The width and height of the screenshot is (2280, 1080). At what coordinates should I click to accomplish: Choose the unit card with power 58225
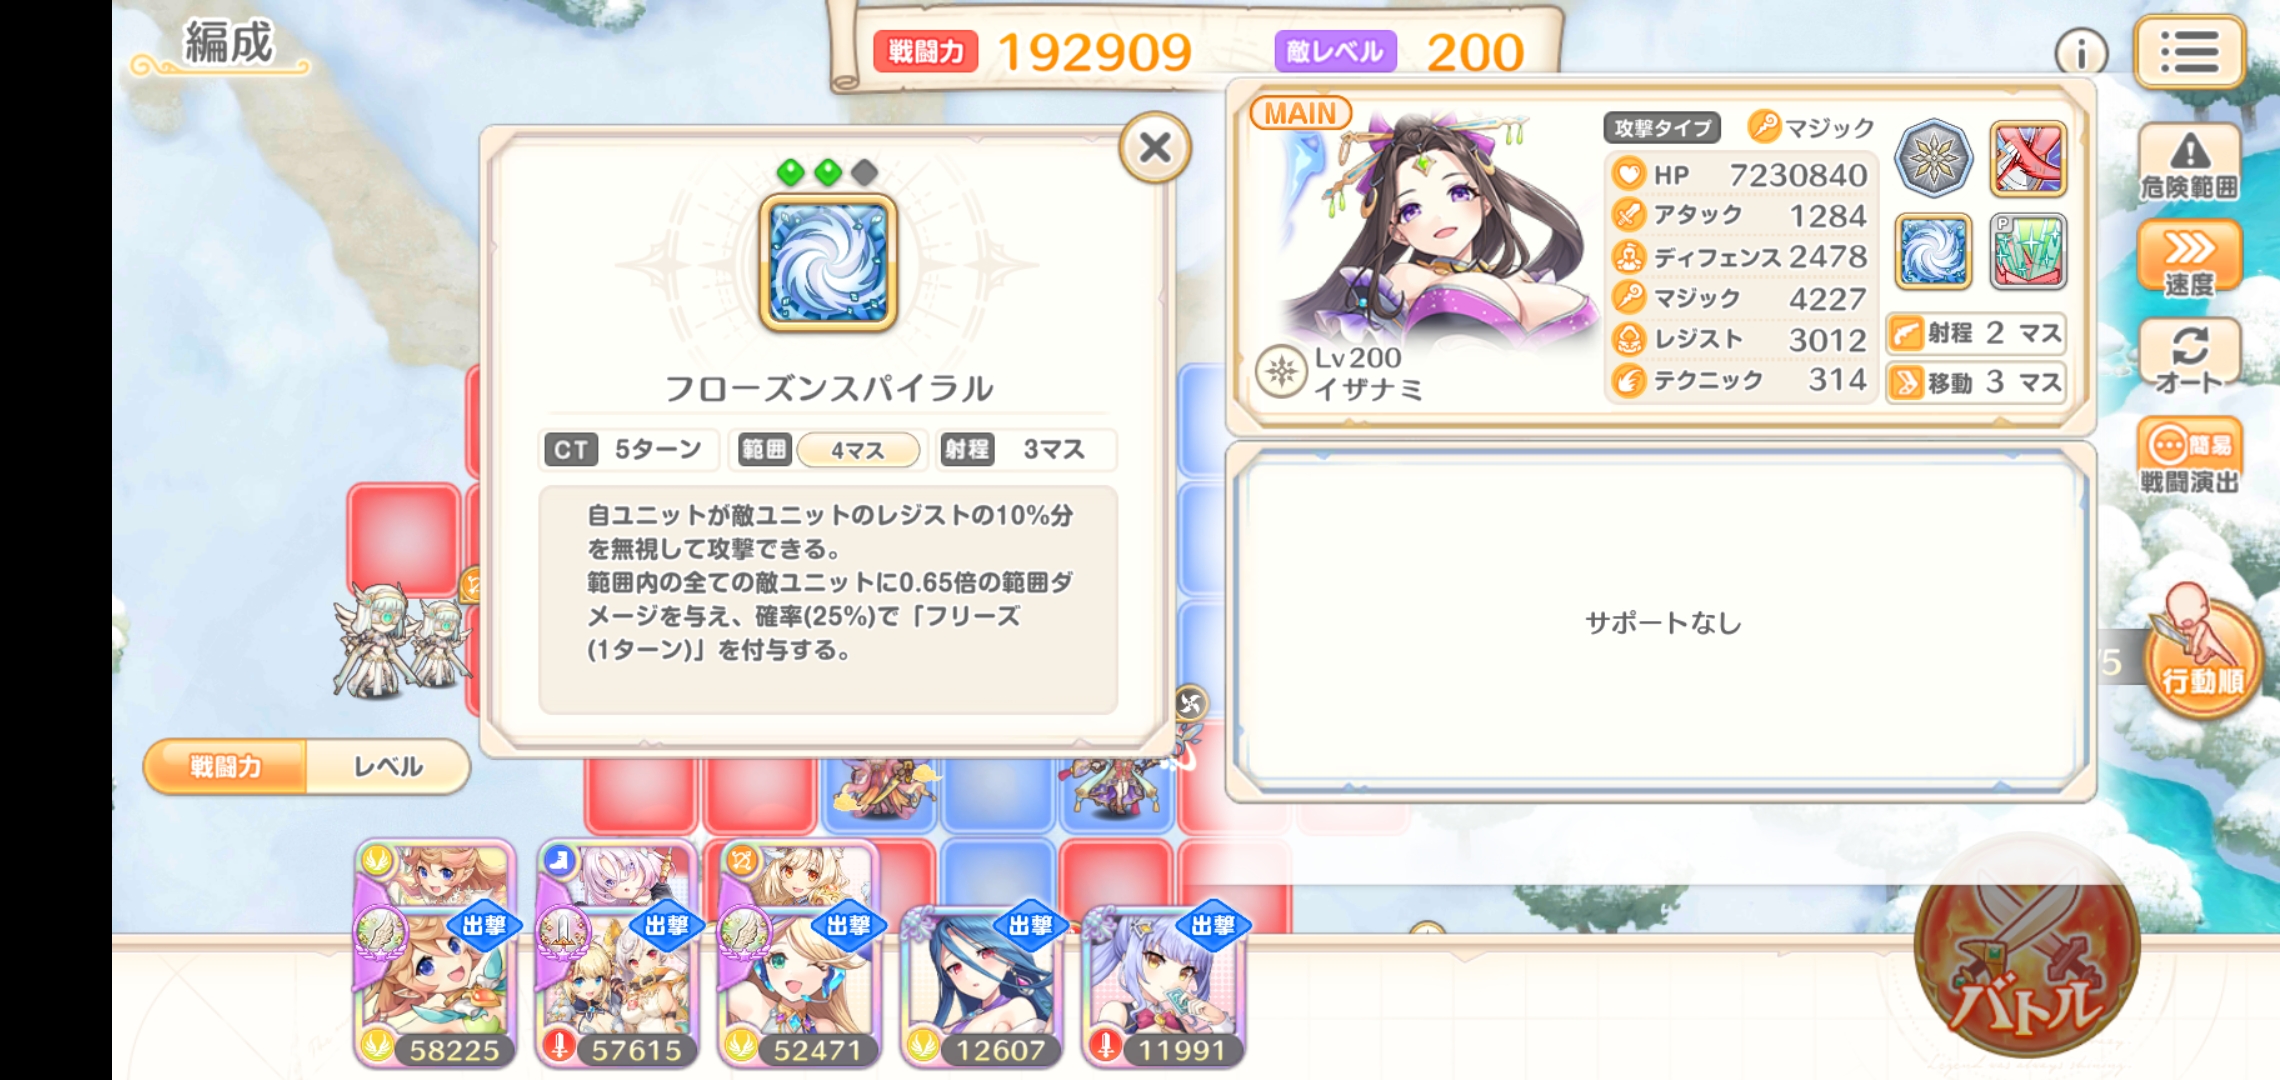[435, 955]
